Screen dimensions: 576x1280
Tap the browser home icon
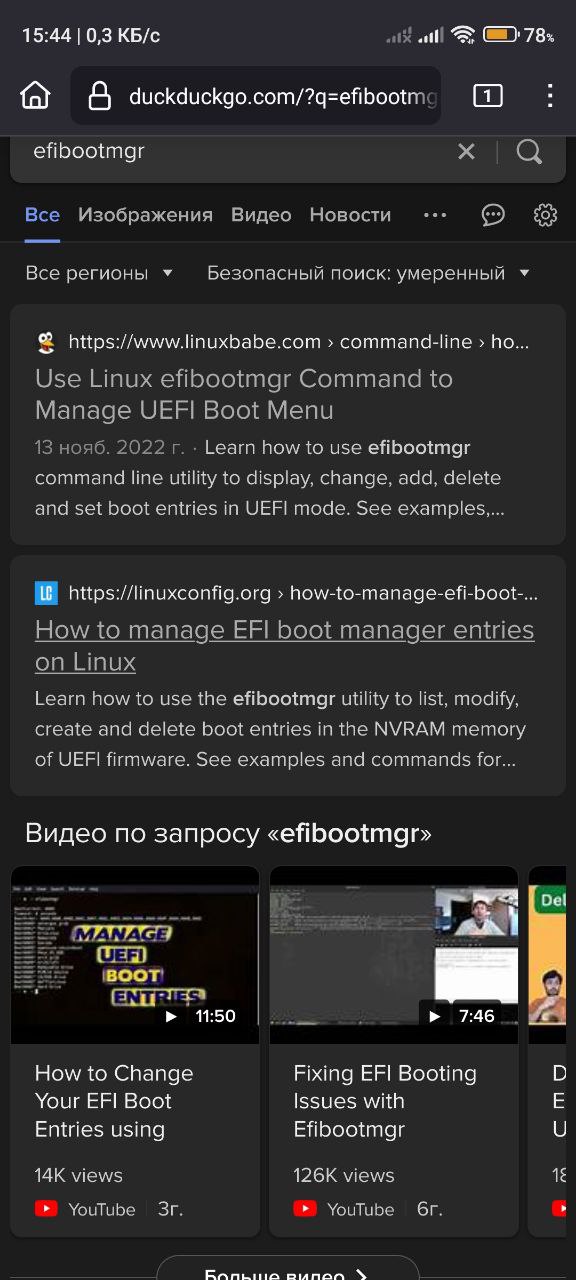(x=35, y=96)
